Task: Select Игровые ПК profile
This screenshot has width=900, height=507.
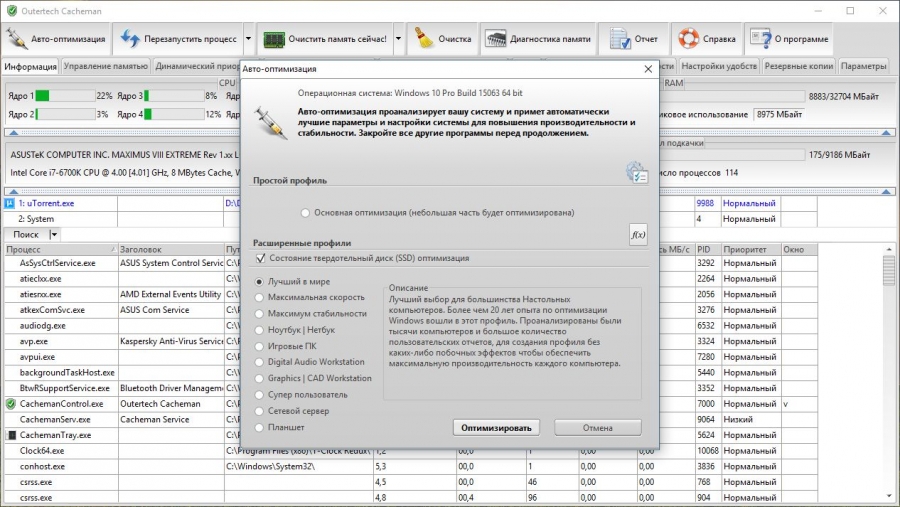Action: pos(259,346)
